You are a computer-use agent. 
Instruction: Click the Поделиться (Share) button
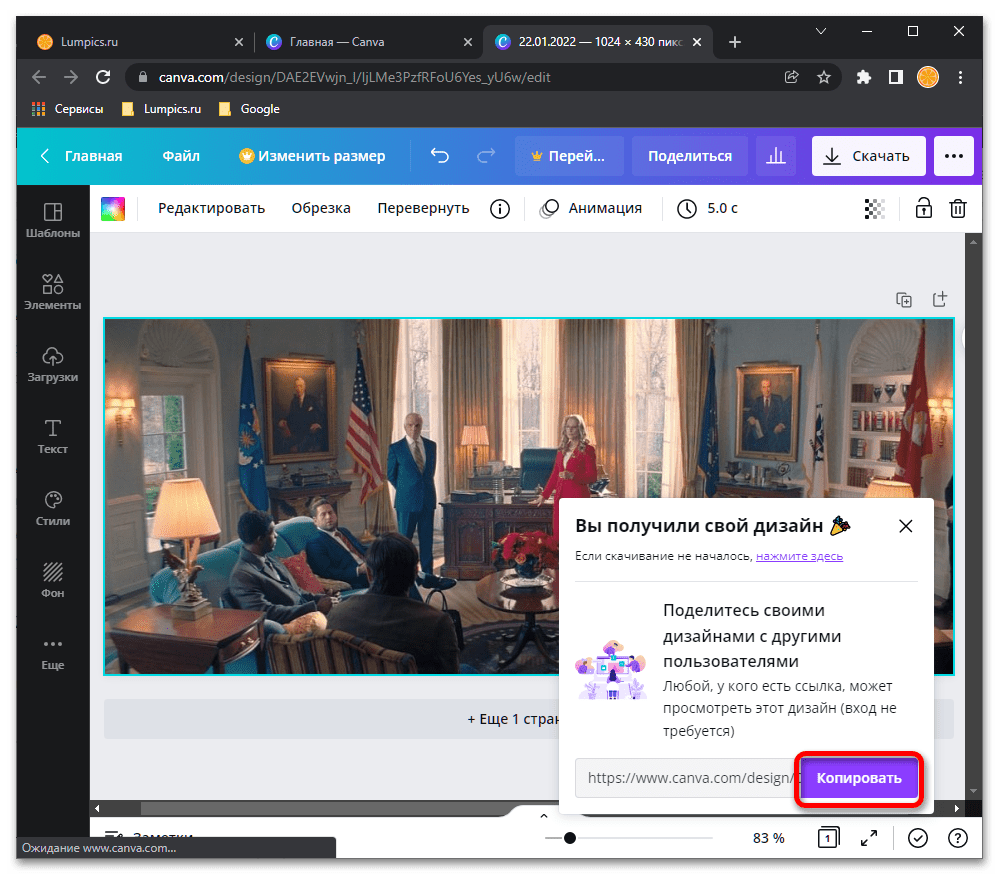coord(690,155)
